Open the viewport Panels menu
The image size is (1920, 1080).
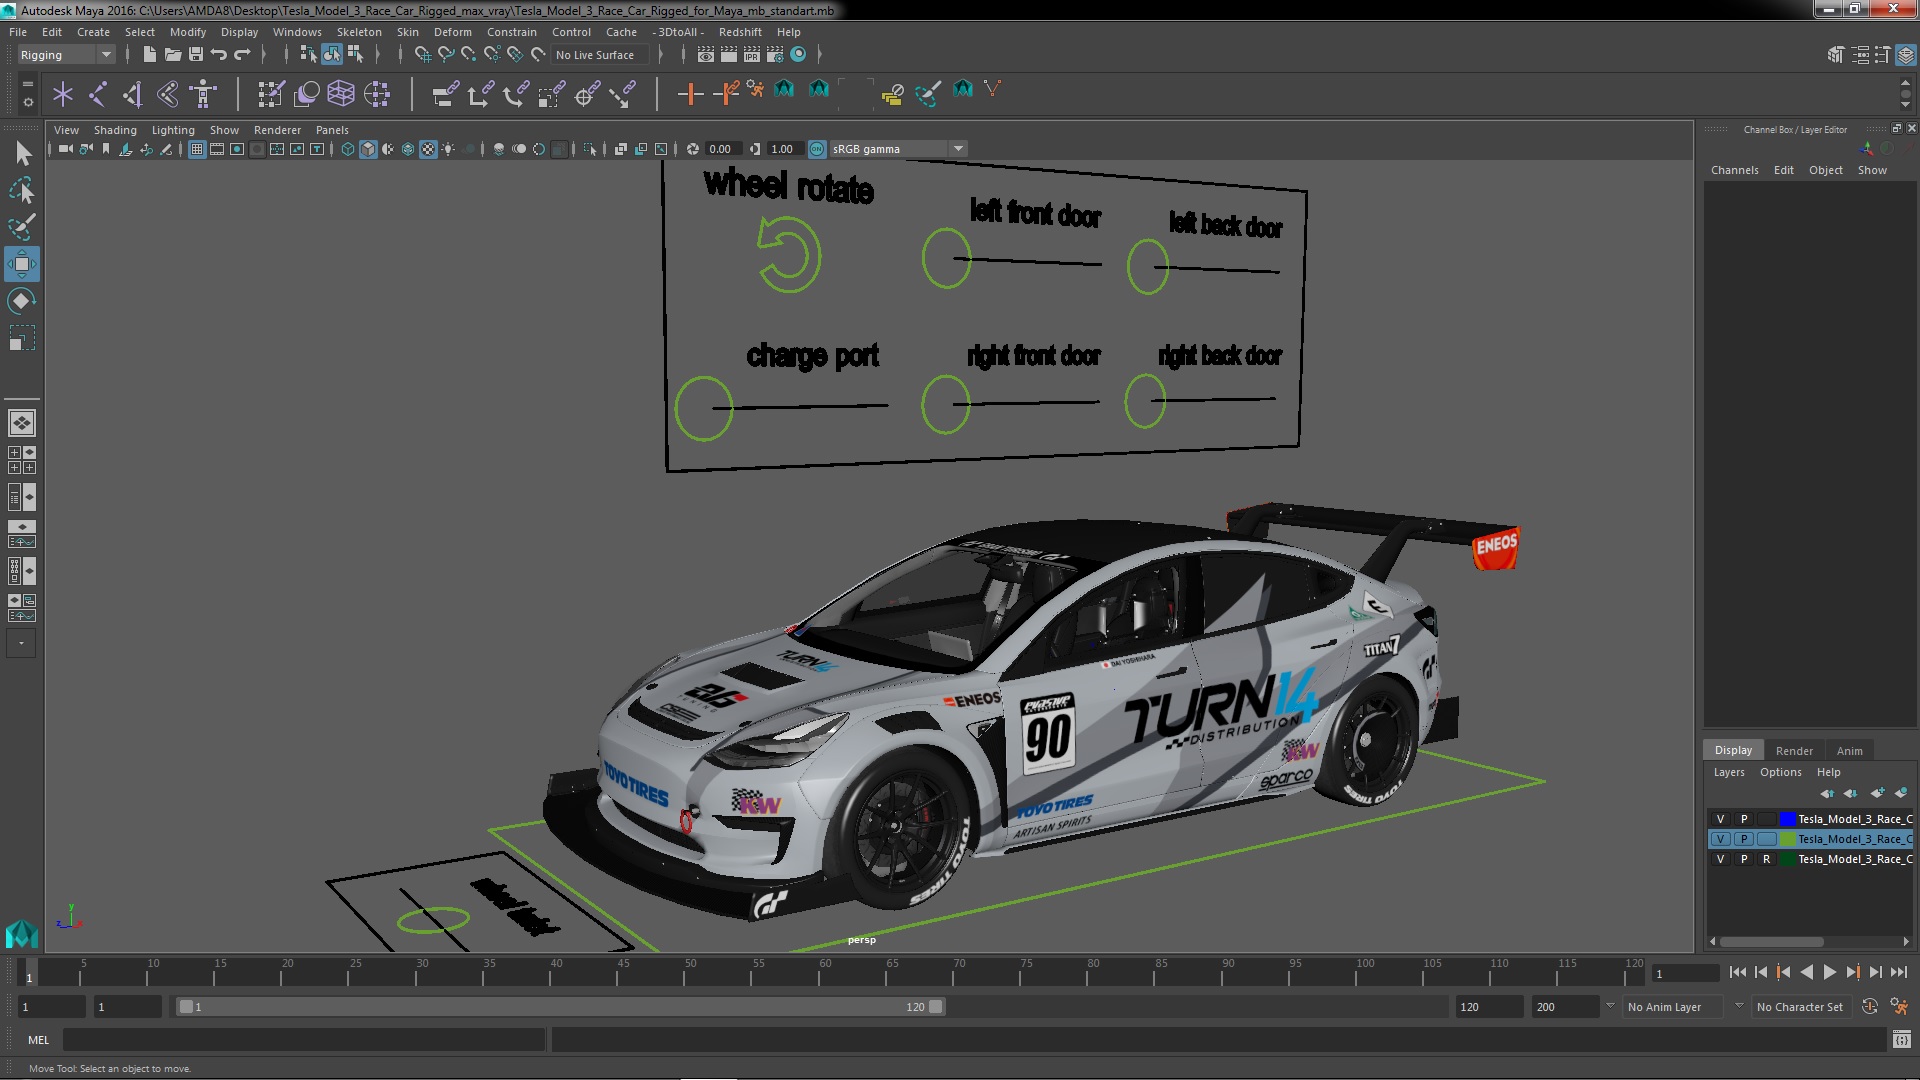(332, 130)
